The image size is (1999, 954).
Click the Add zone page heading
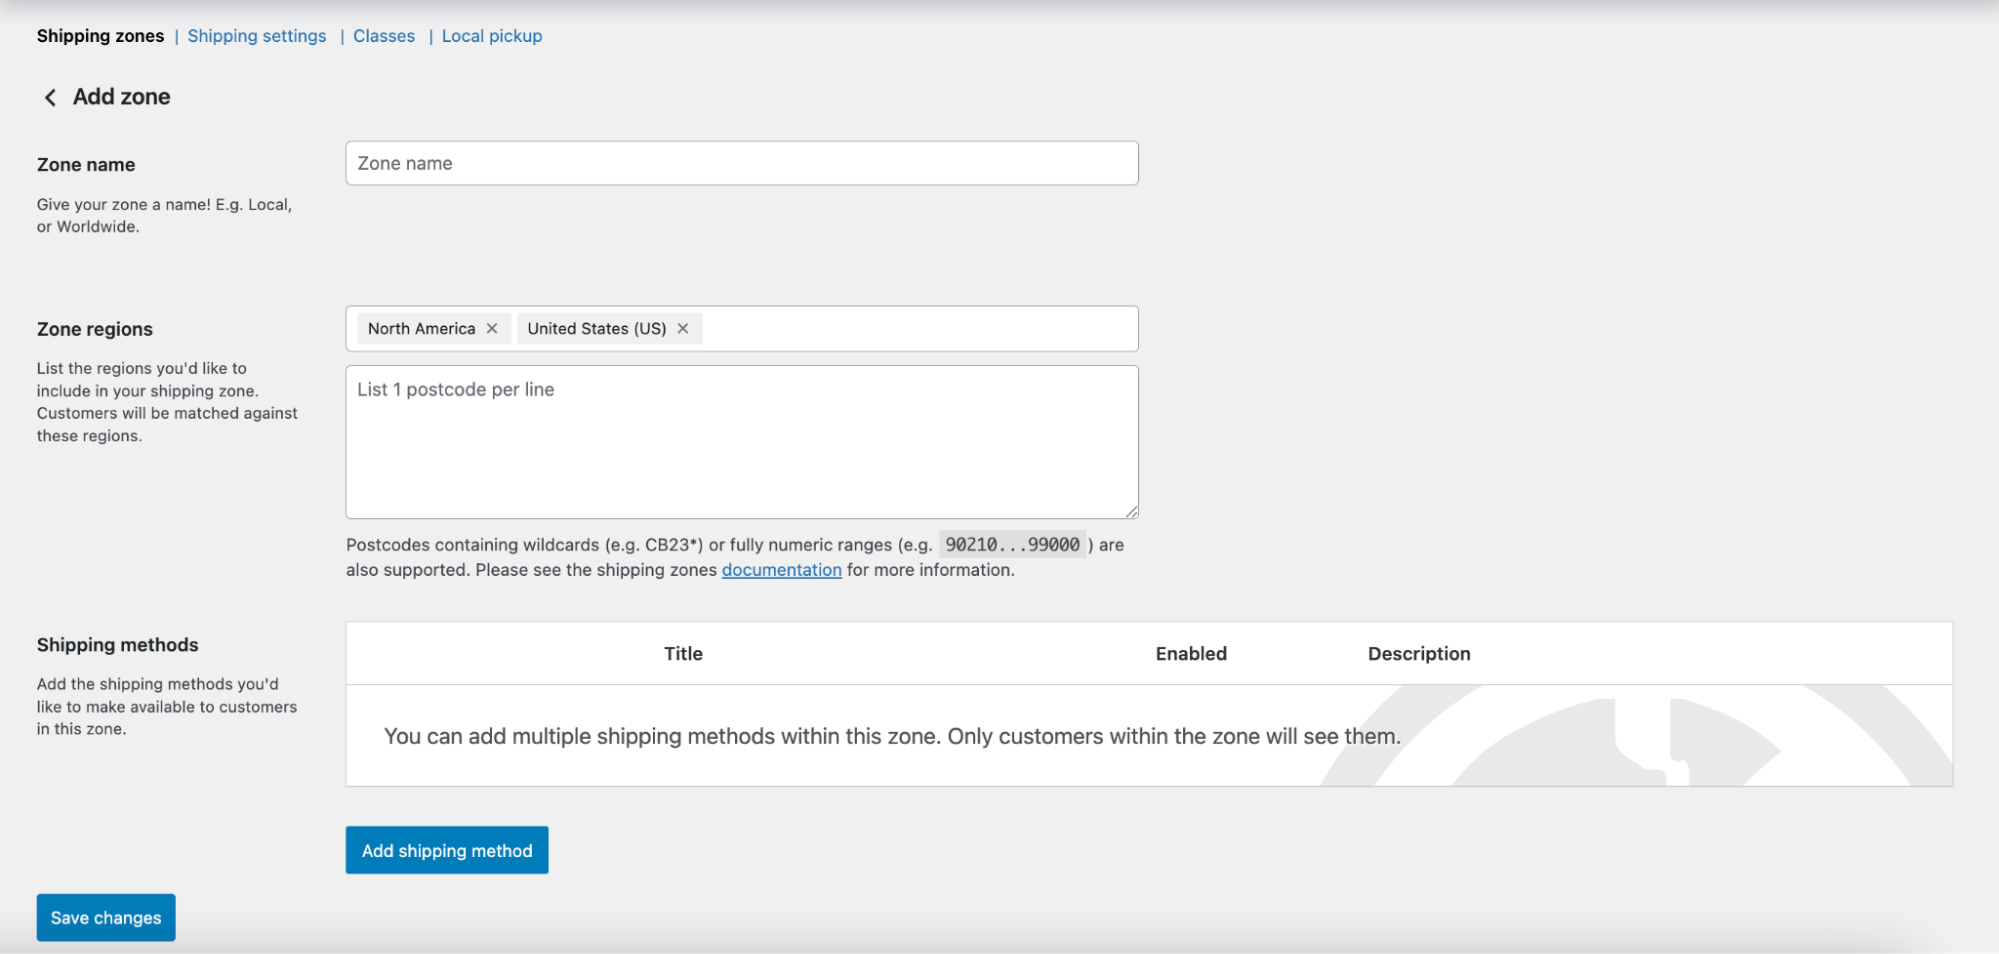120,96
